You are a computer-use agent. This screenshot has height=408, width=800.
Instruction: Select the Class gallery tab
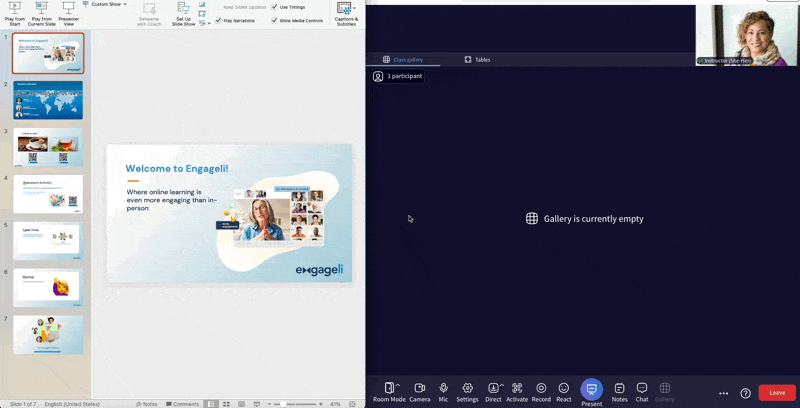click(403, 60)
